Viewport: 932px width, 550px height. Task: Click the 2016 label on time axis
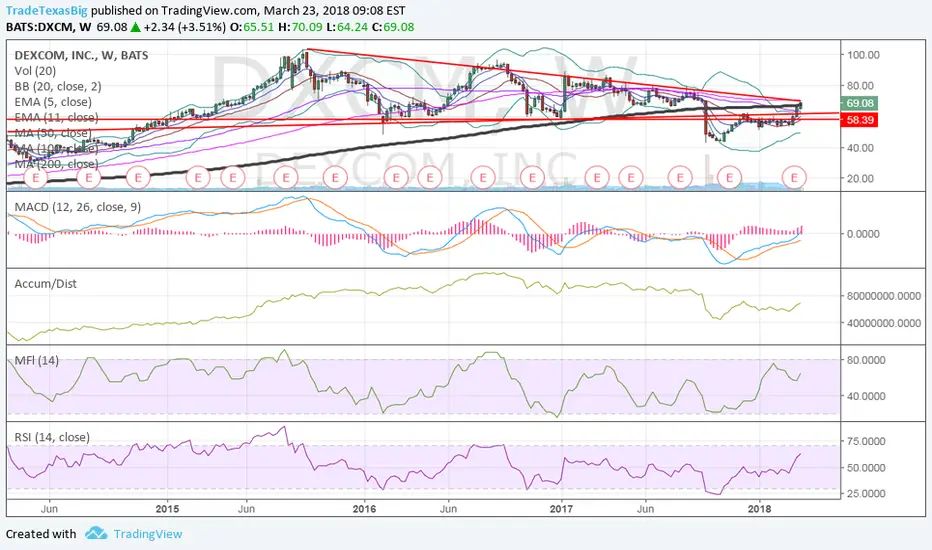[x=364, y=509]
